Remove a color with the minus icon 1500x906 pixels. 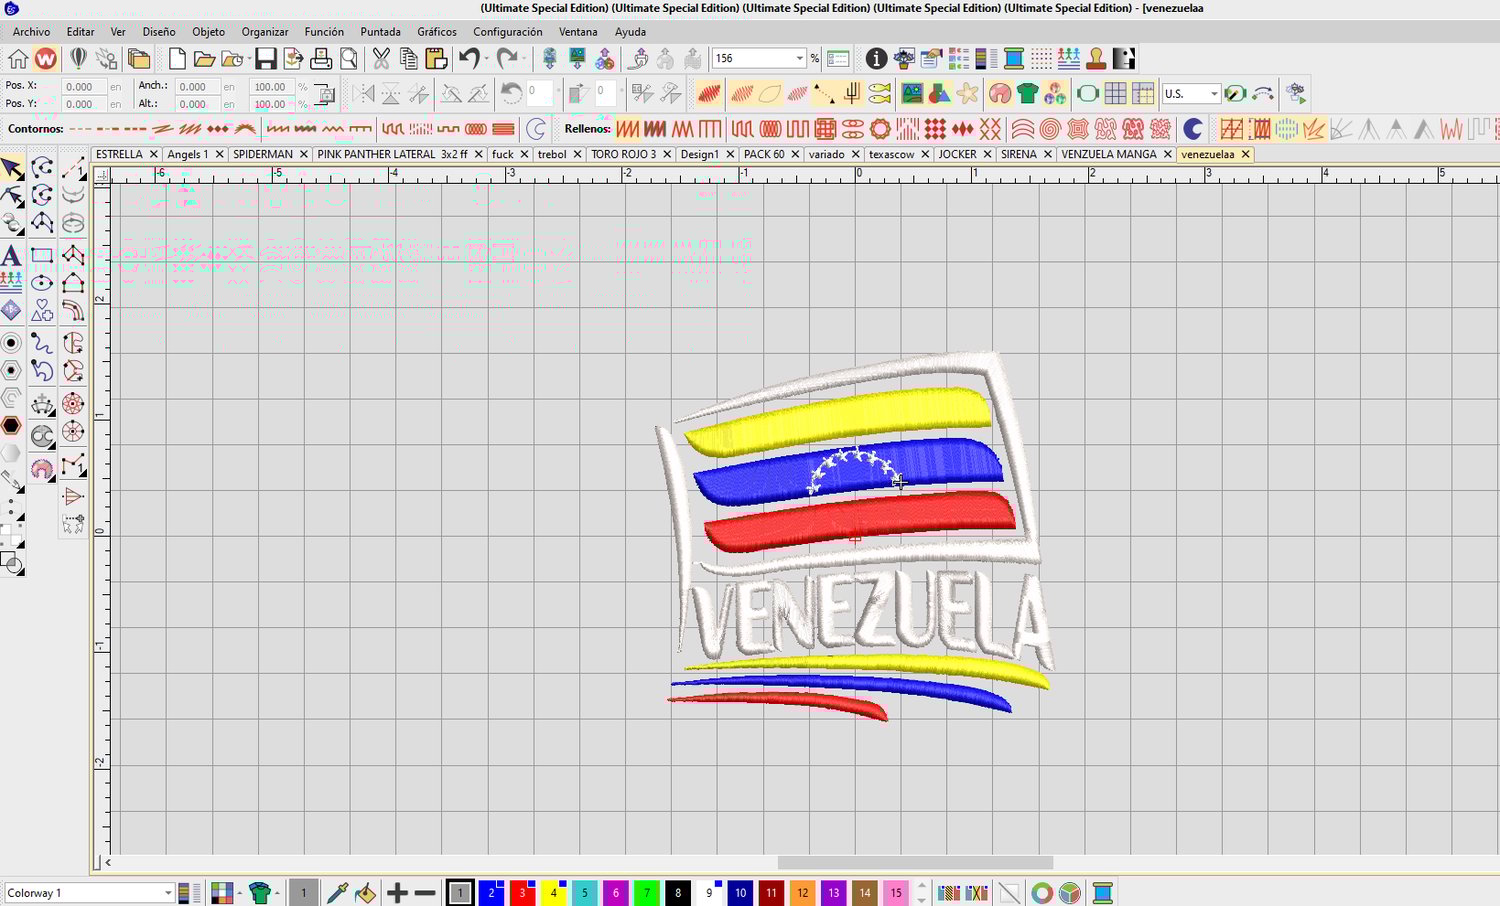point(425,893)
